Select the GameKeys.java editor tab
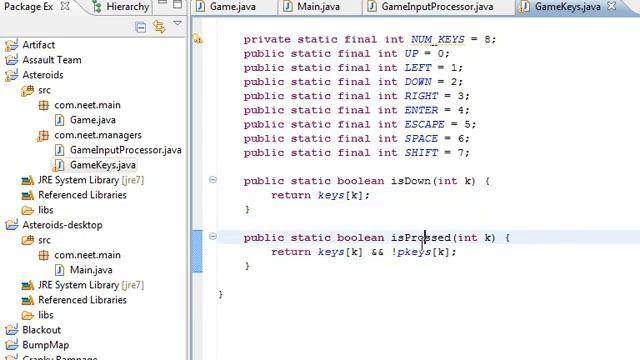This screenshot has width=640, height=360. [x=567, y=7]
